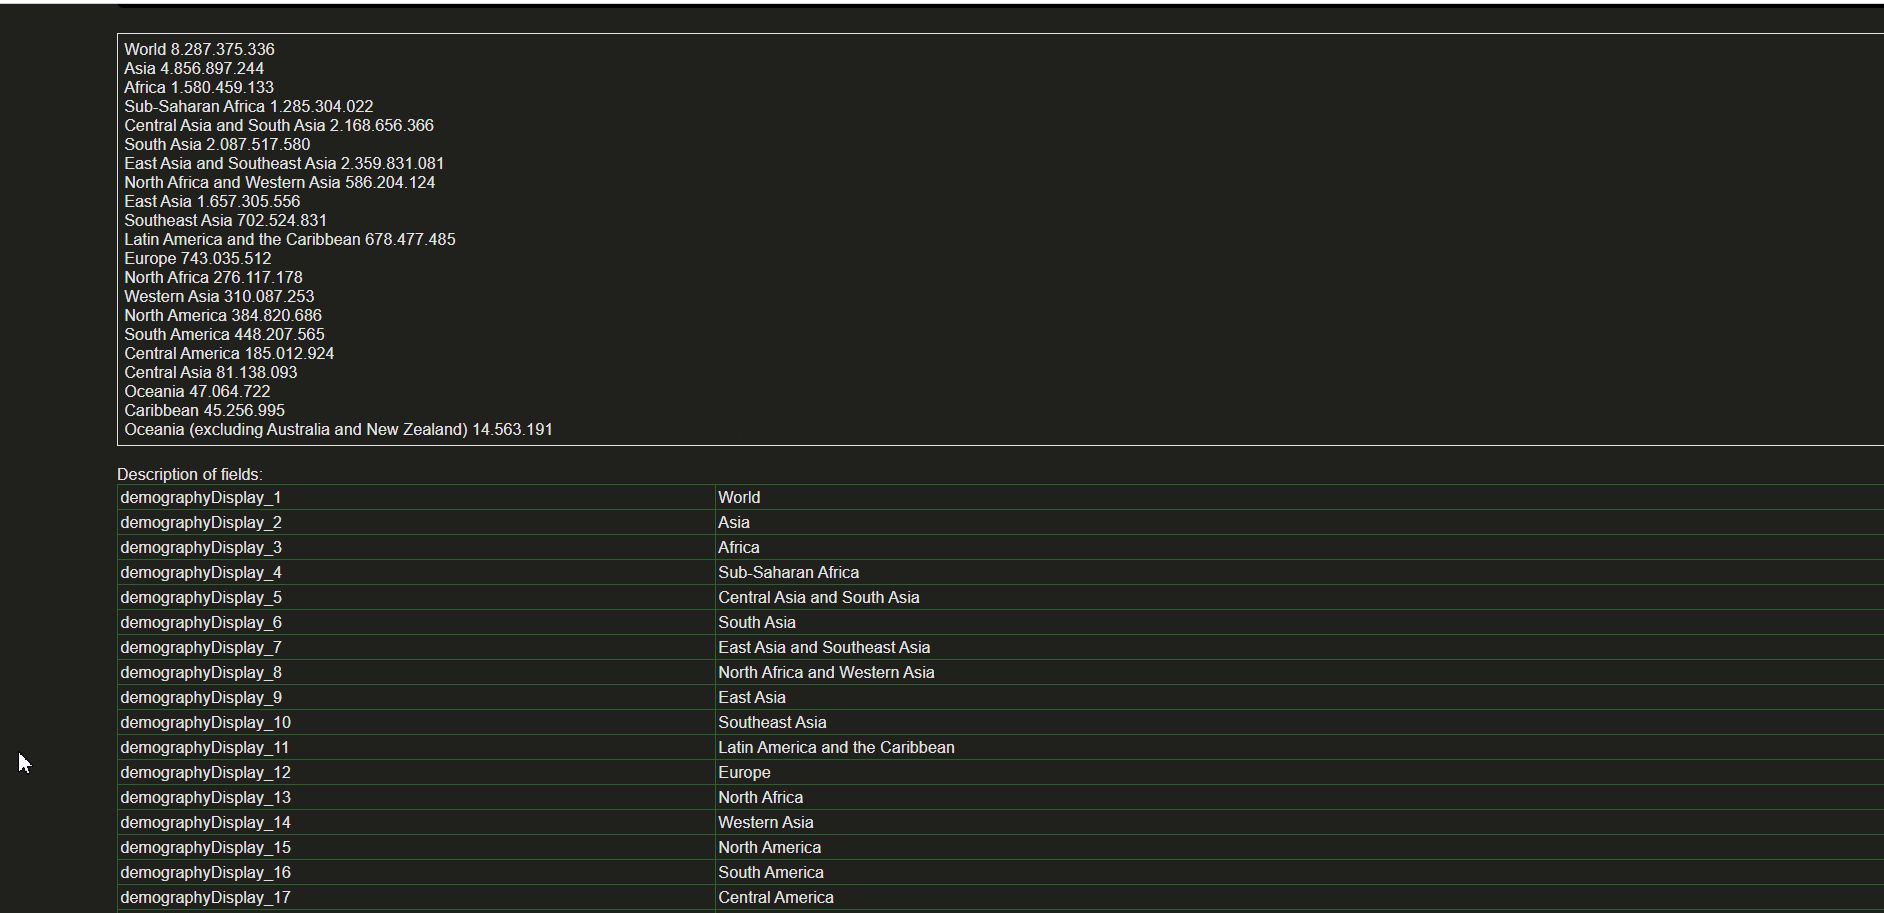Choose the 'demographyDisplay_17' field cell
Viewport: 1884px width, 913px height.
click(416, 897)
